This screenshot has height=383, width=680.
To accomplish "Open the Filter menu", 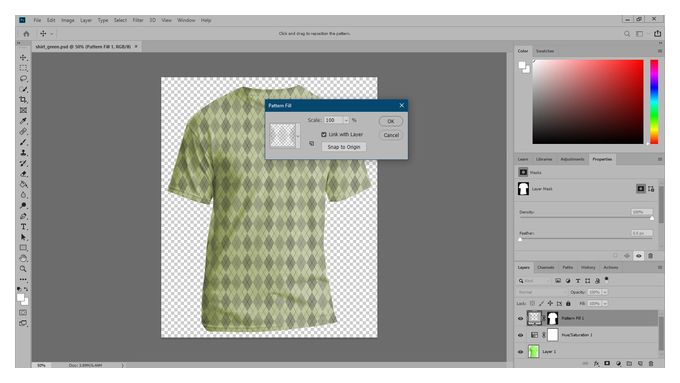I will pos(138,20).
